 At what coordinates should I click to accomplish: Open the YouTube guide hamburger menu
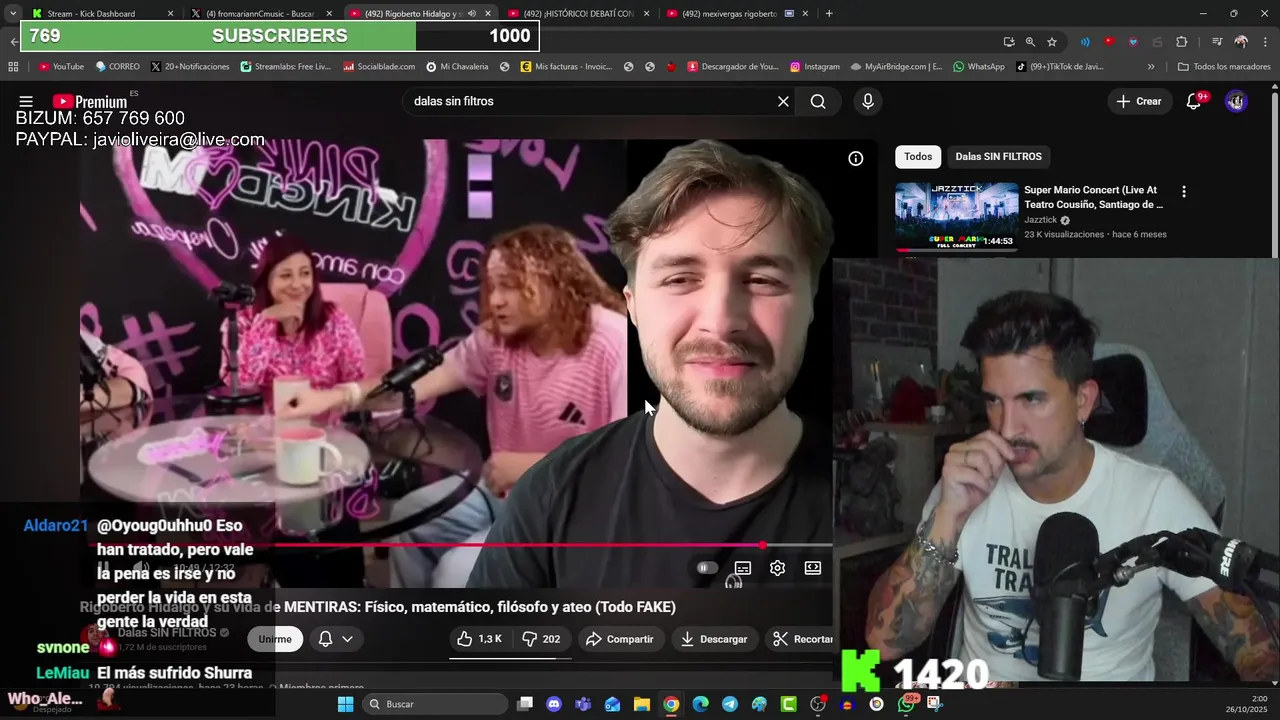[26, 101]
